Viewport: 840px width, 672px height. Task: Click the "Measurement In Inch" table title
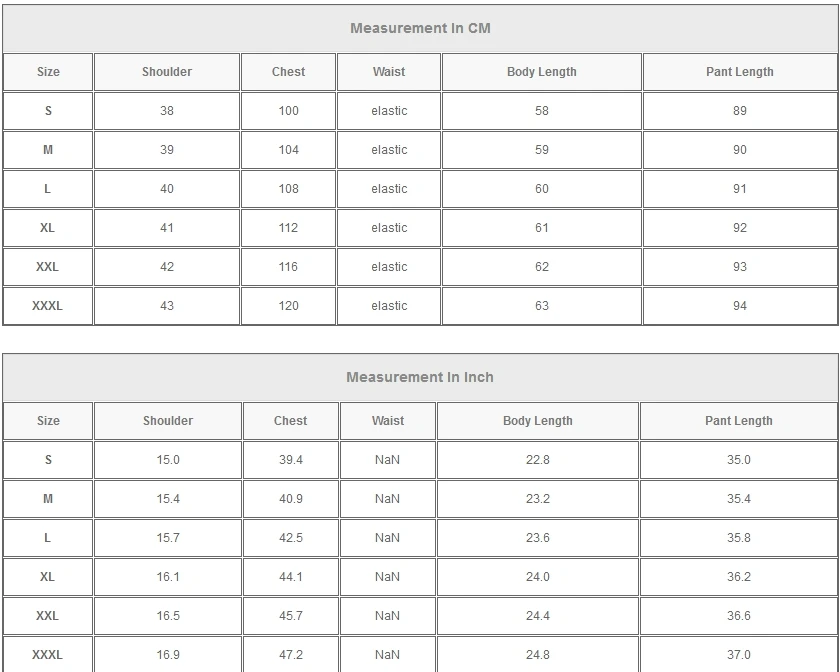click(x=420, y=377)
